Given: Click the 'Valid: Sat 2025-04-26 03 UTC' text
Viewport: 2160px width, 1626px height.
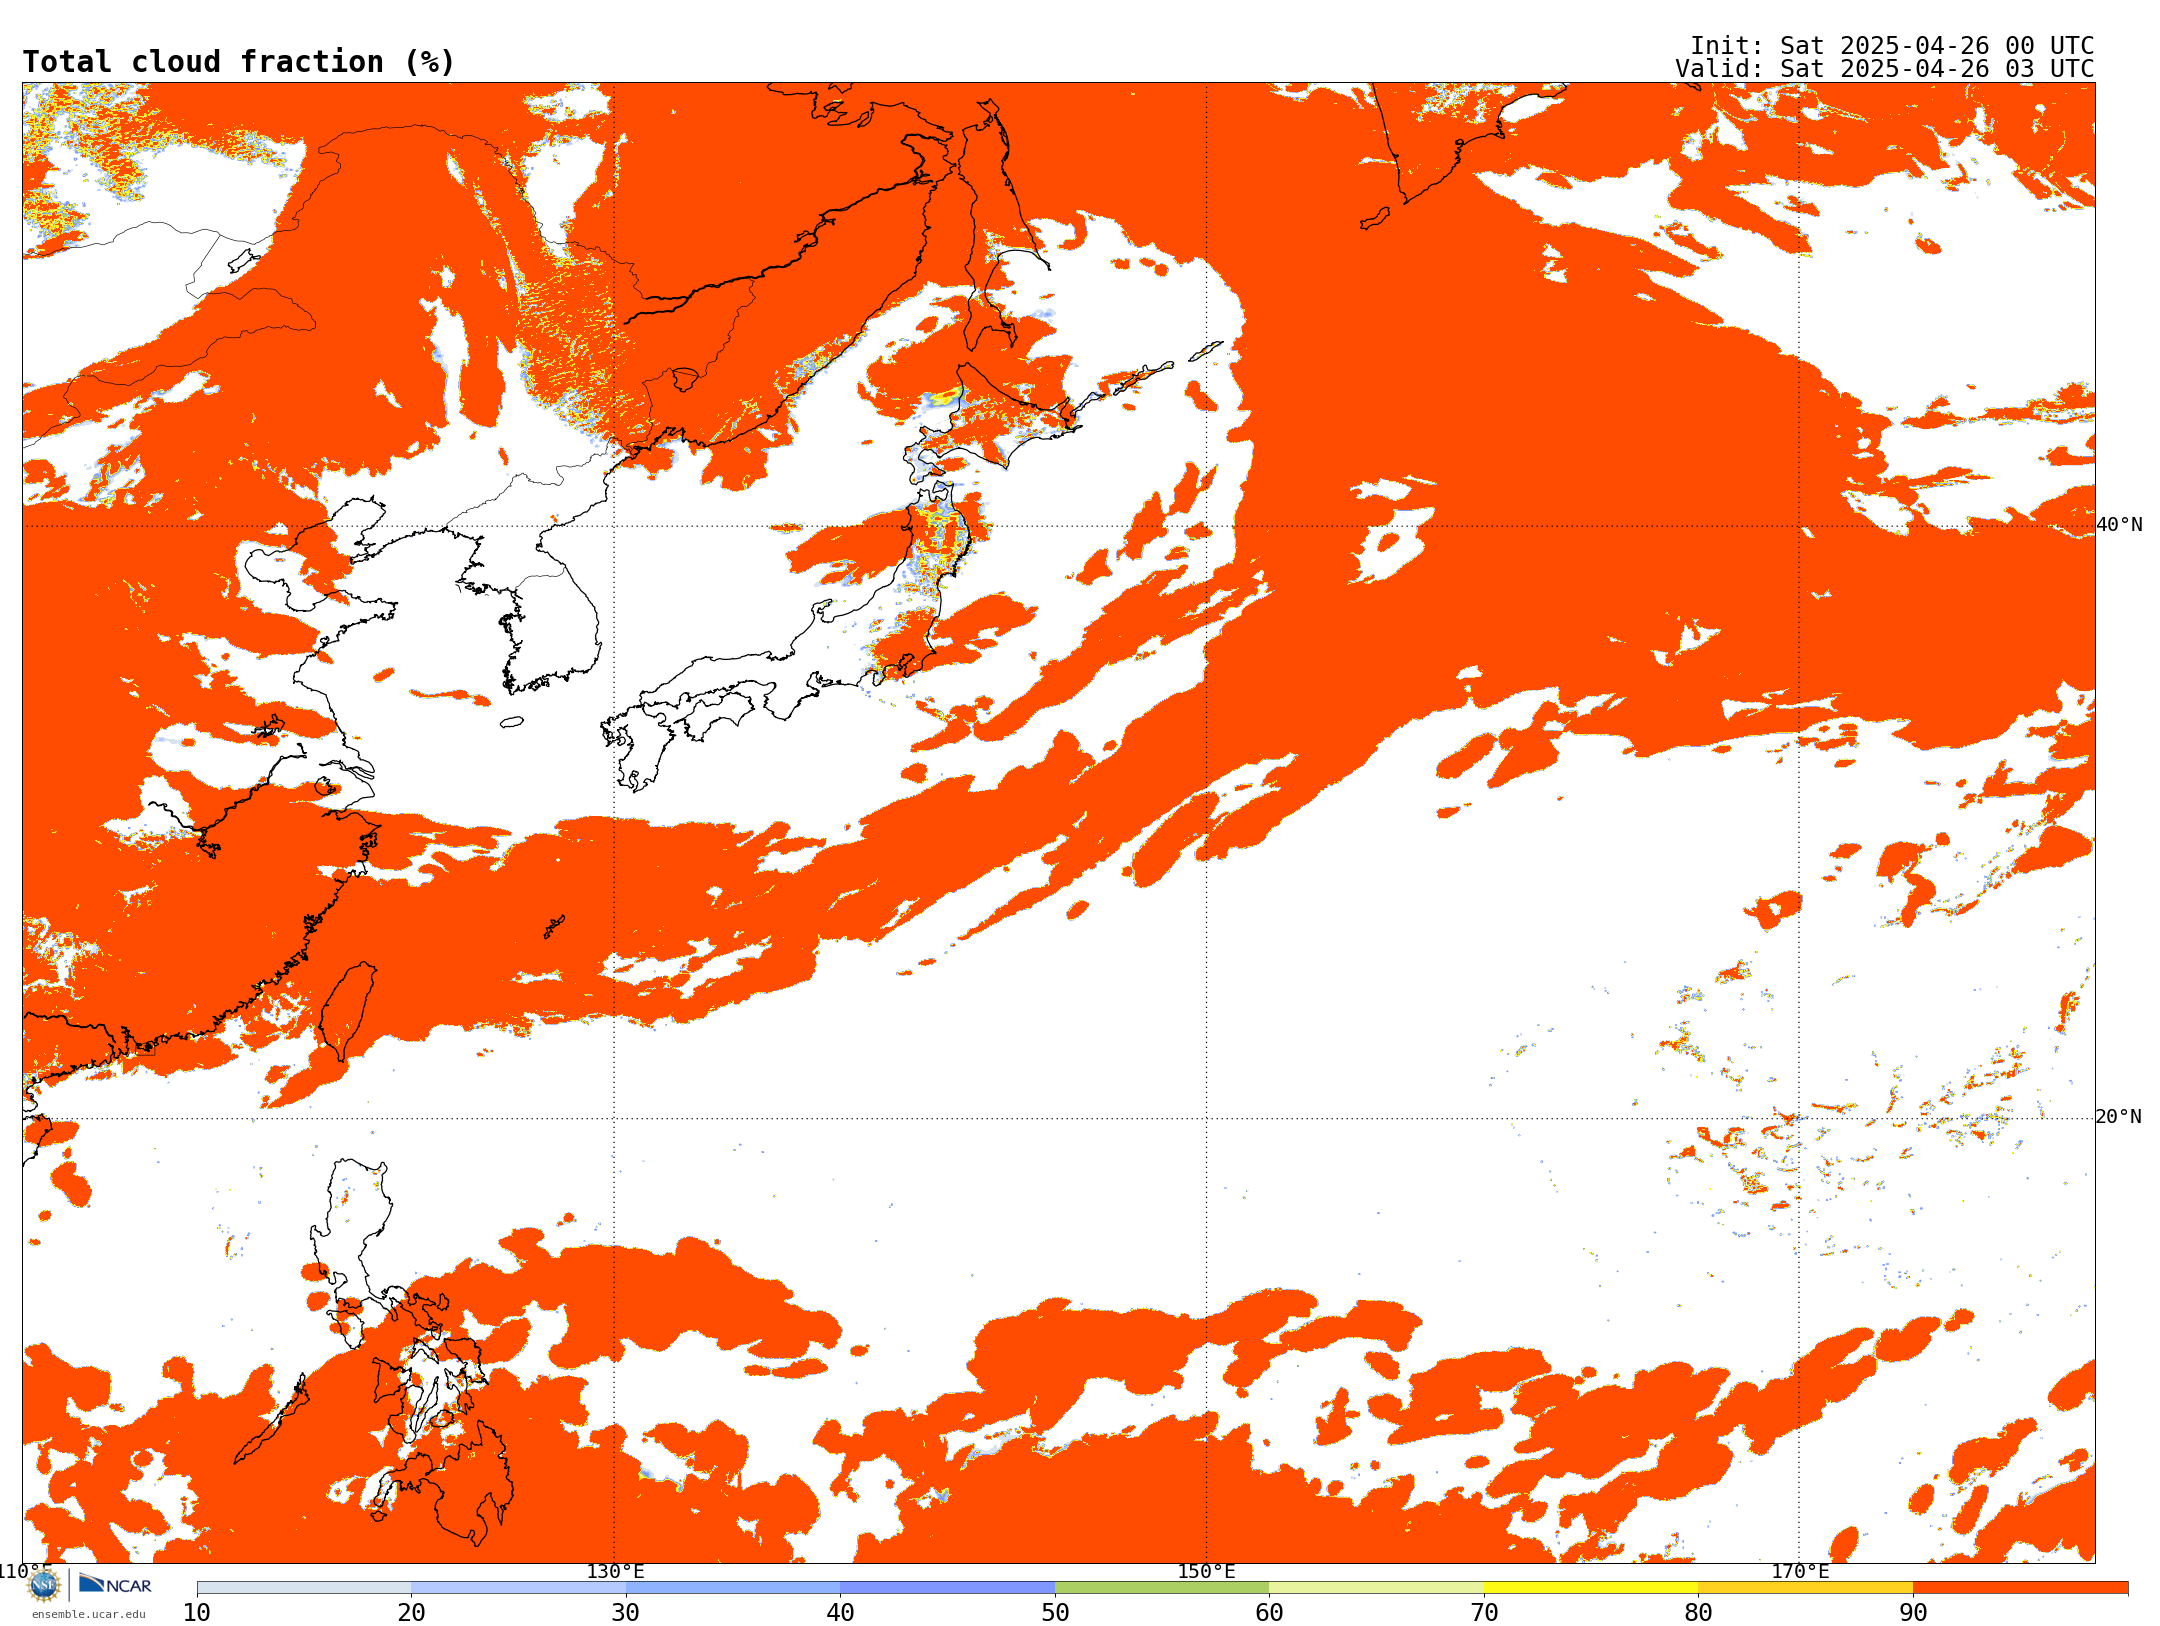Looking at the screenshot, I should coord(1885,69).
